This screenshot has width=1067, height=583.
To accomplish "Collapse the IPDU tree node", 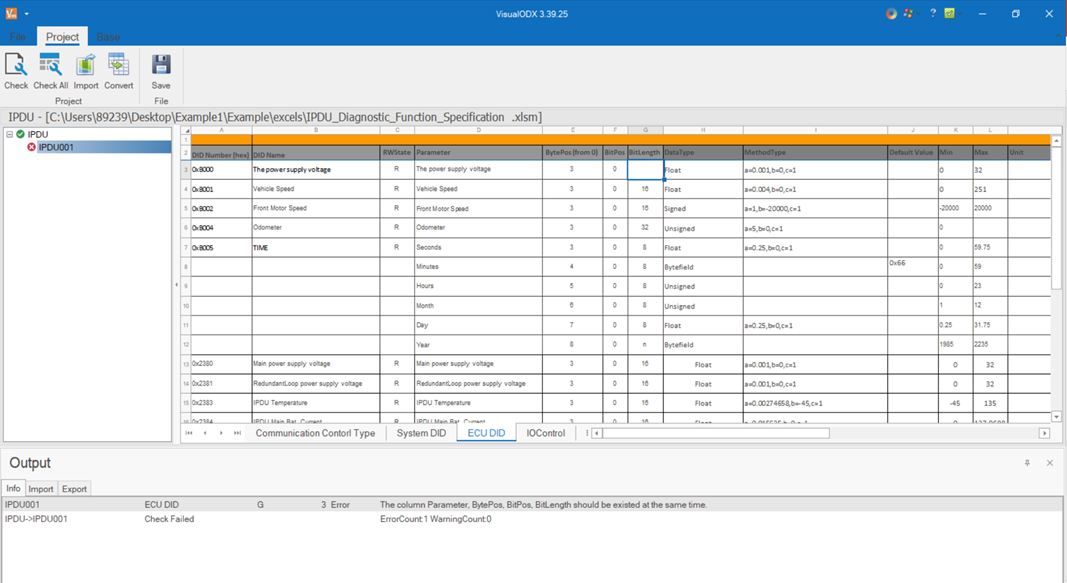I will pyautogui.click(x=10, y=134).
